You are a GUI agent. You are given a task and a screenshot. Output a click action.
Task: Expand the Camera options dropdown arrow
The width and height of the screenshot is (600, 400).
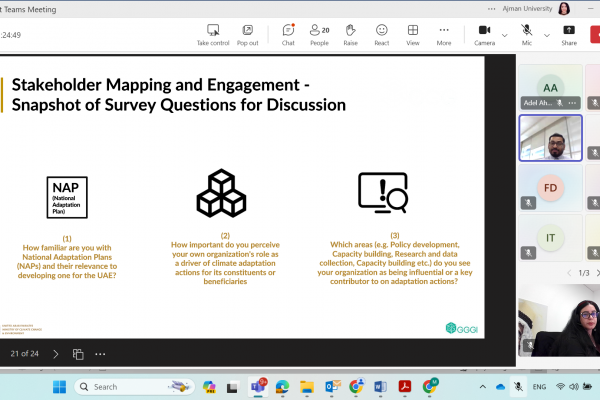point(503,34)
